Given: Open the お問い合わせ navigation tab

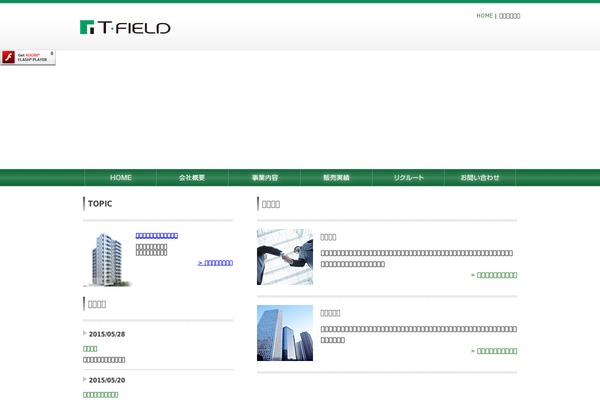Looking at the screenshot, I should click(480, 178).
